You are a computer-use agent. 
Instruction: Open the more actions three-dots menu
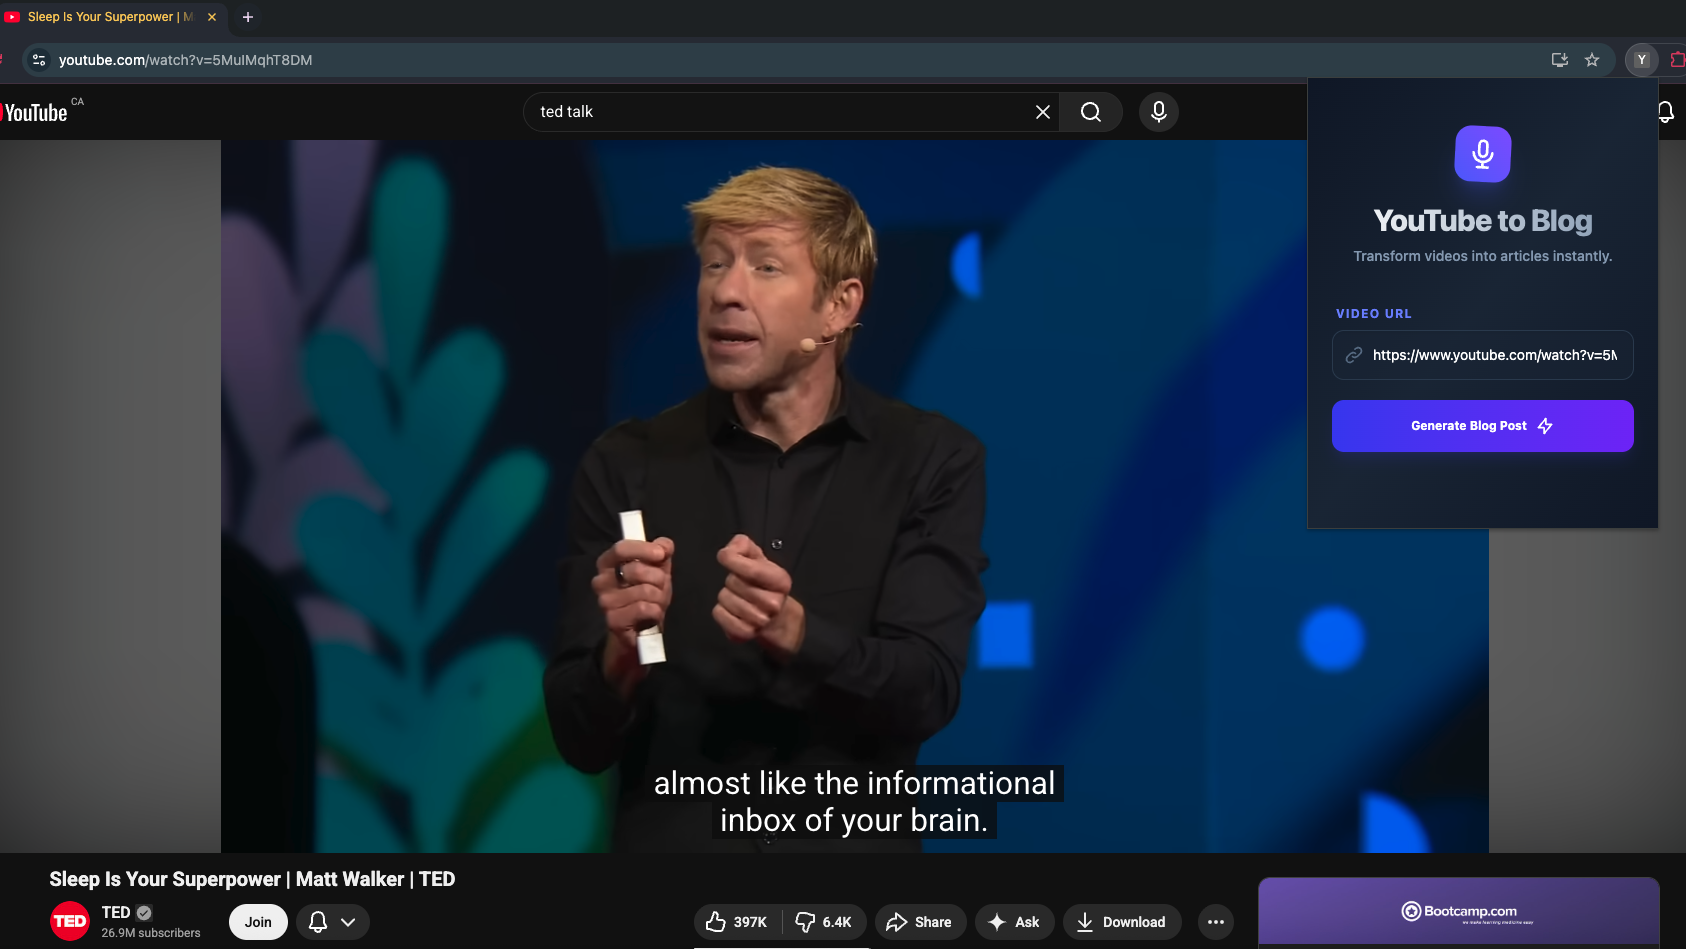click(x=1215, y=922)
